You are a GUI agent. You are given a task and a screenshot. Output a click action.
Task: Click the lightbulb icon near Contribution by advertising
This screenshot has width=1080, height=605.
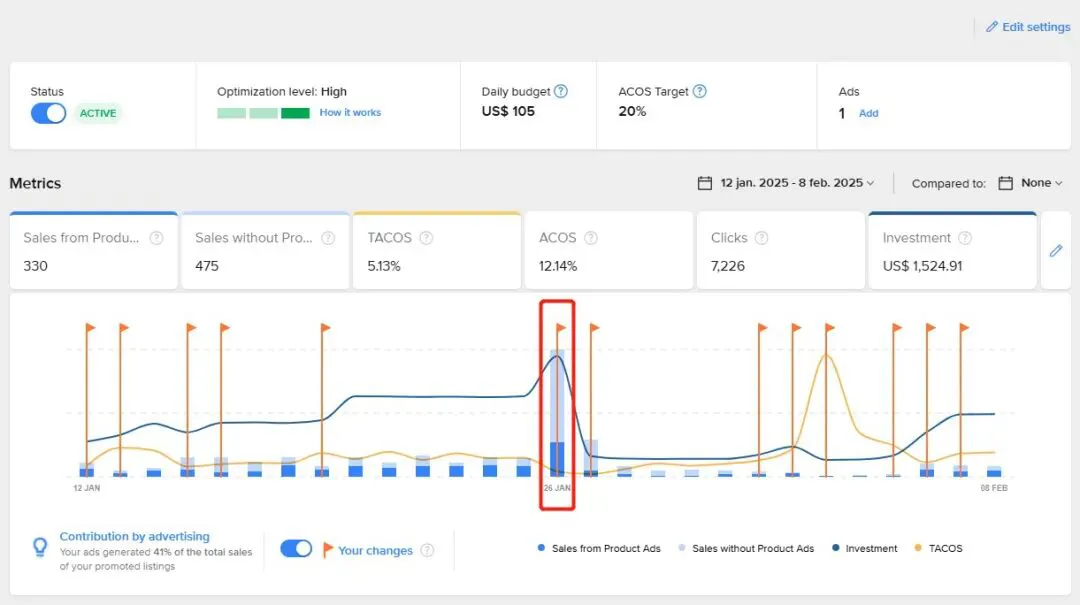point(40,547)
